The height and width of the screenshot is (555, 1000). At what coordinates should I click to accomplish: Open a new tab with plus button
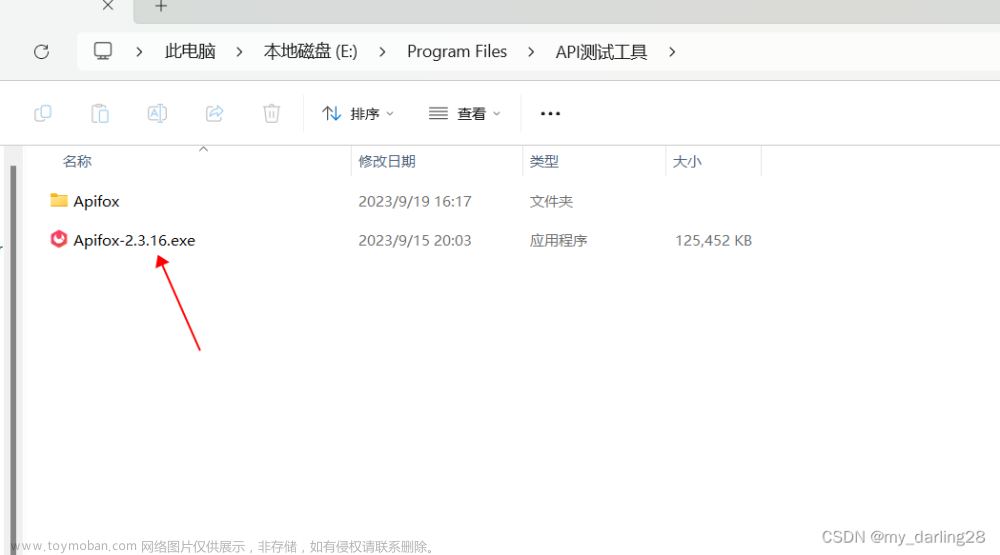tap(161, 6)
